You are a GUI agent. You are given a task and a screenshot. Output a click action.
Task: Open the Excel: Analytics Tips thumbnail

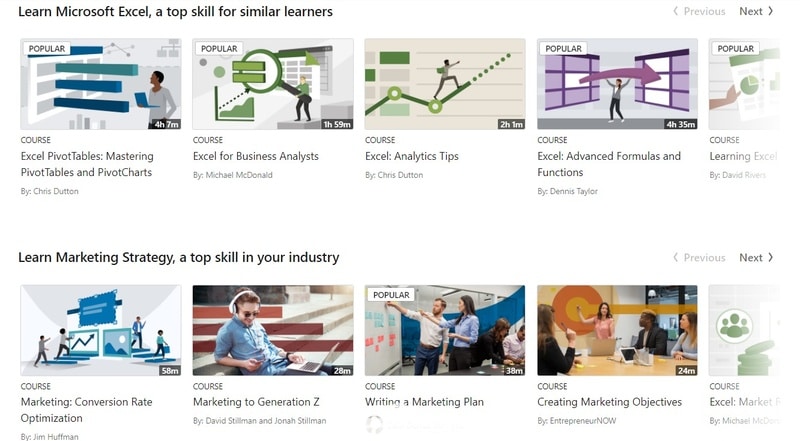click(445, 84)
